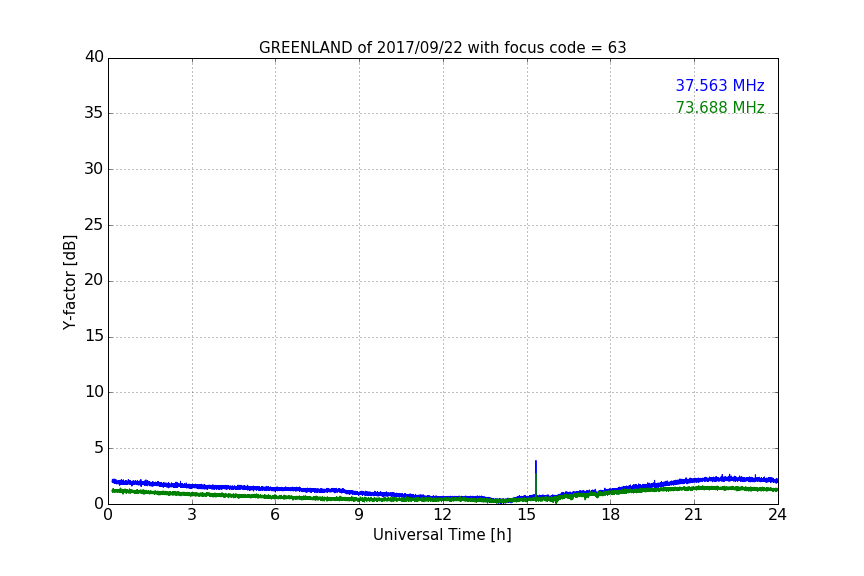864x576 pixels.
Task: Click the x-axis tick label 3
Action: (192, 515)
